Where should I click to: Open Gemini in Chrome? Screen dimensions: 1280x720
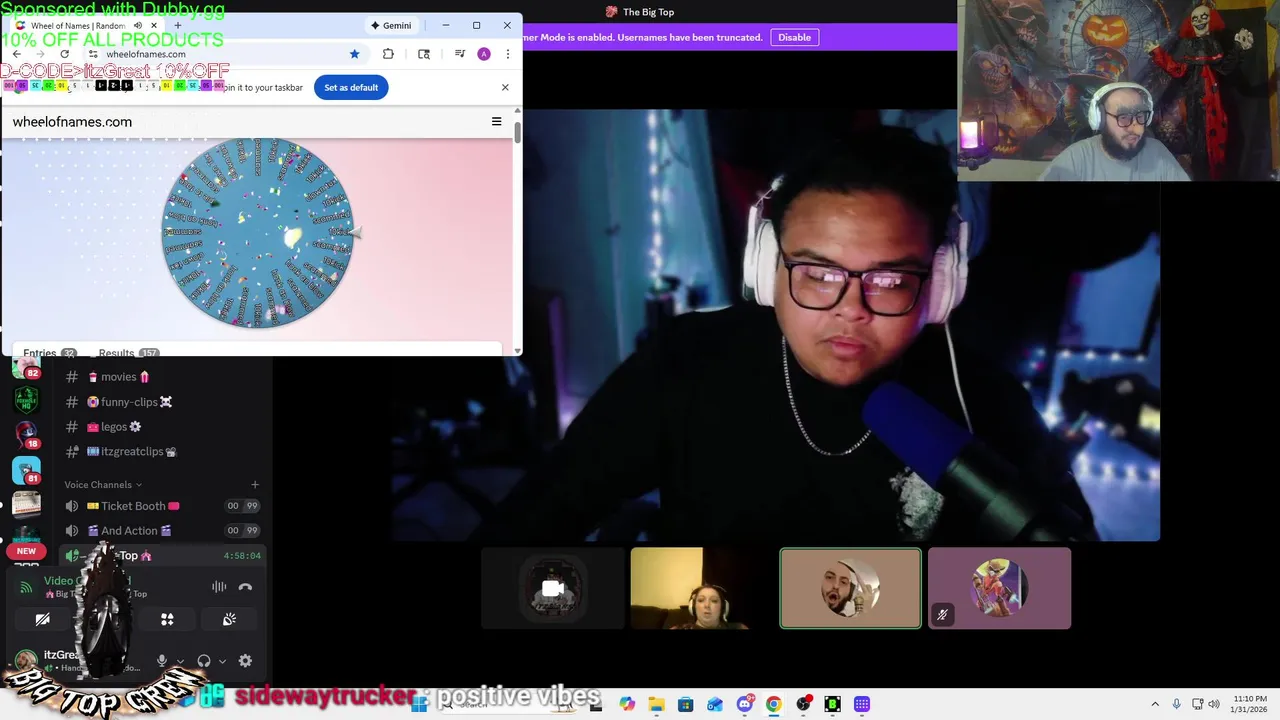(391, 25)
